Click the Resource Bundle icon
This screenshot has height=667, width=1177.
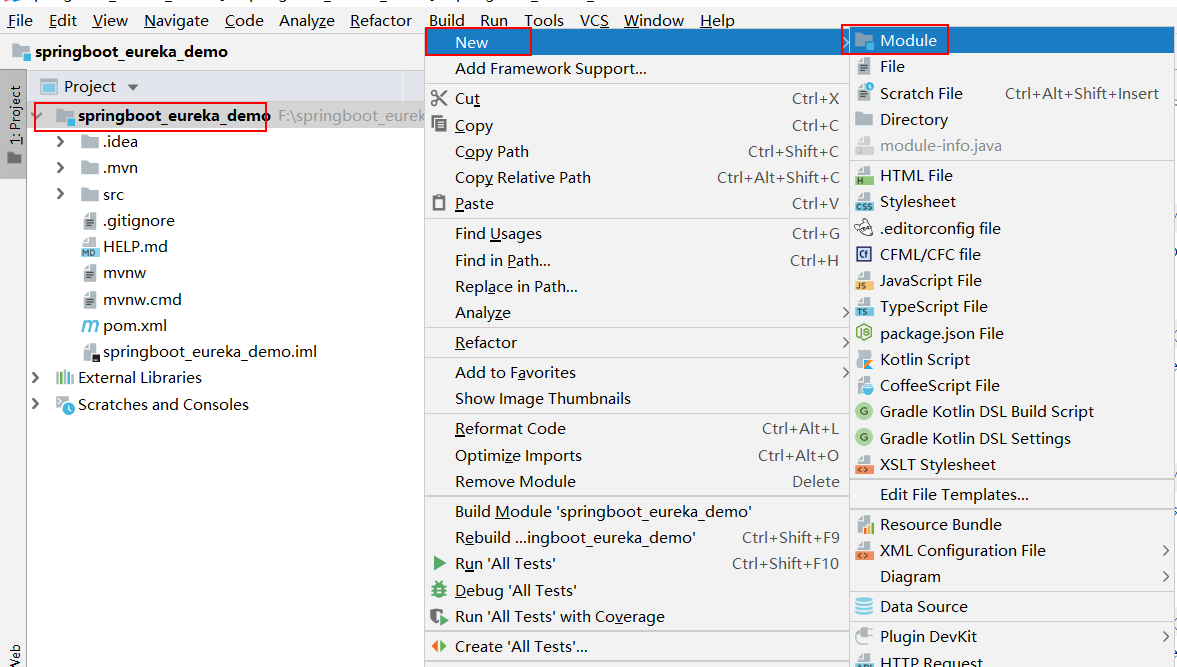coord(864,524)
